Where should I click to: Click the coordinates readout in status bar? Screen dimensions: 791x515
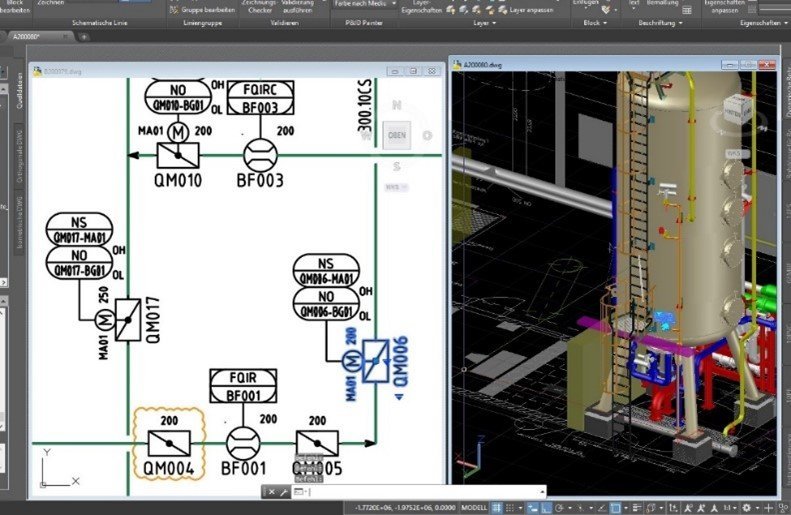pos(405,507)
